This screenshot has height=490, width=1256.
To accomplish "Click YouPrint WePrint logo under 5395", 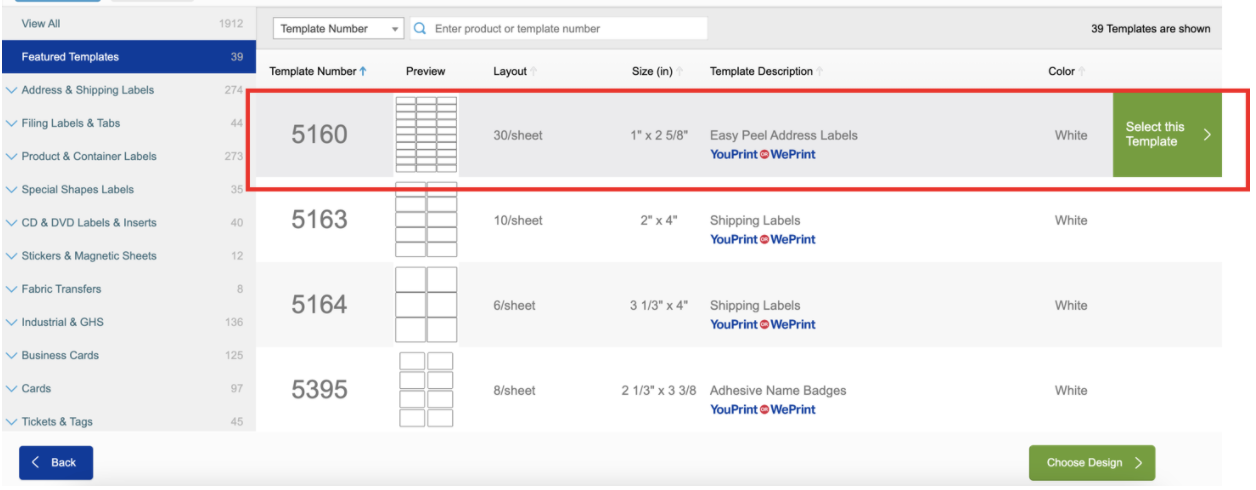I will 762,409.
